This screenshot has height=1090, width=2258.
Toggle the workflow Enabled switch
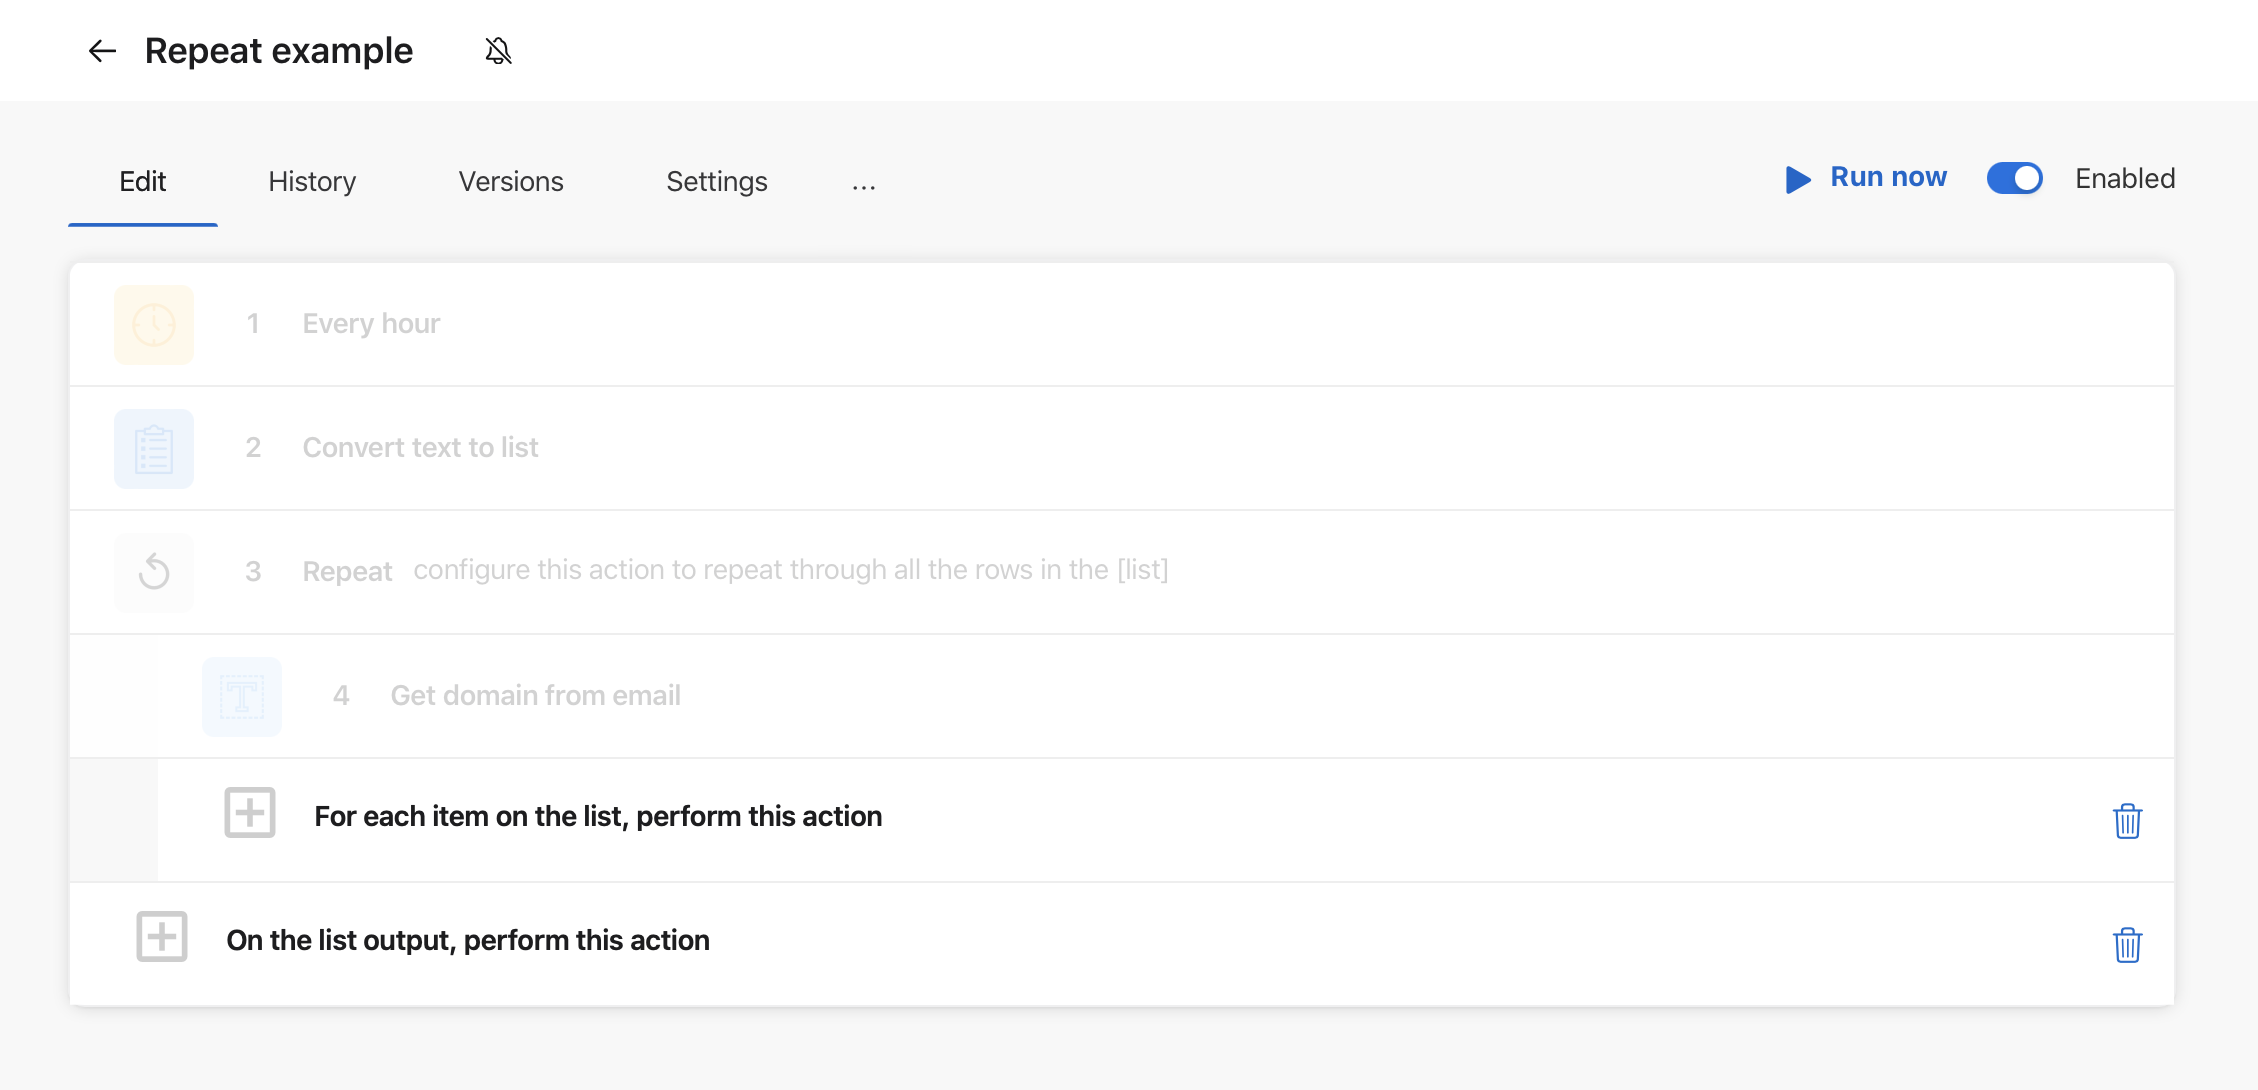coord(2016,177)
